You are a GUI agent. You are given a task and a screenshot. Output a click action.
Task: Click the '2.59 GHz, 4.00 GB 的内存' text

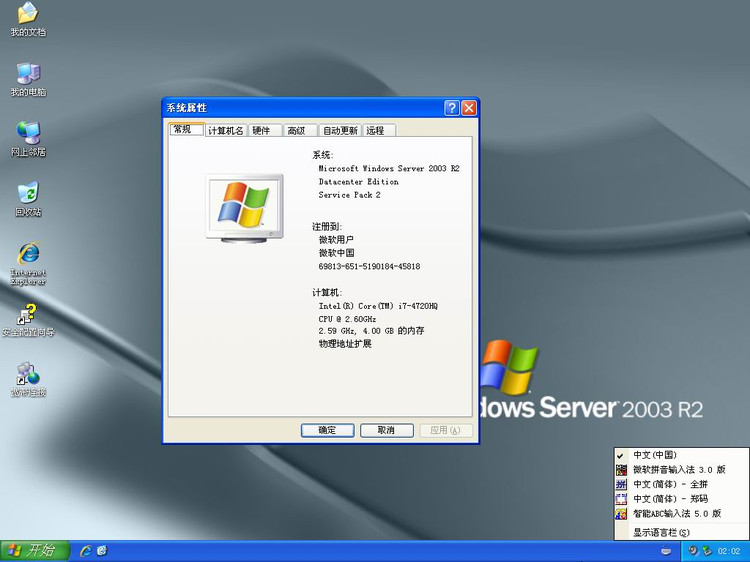click(x=371, y=331)
